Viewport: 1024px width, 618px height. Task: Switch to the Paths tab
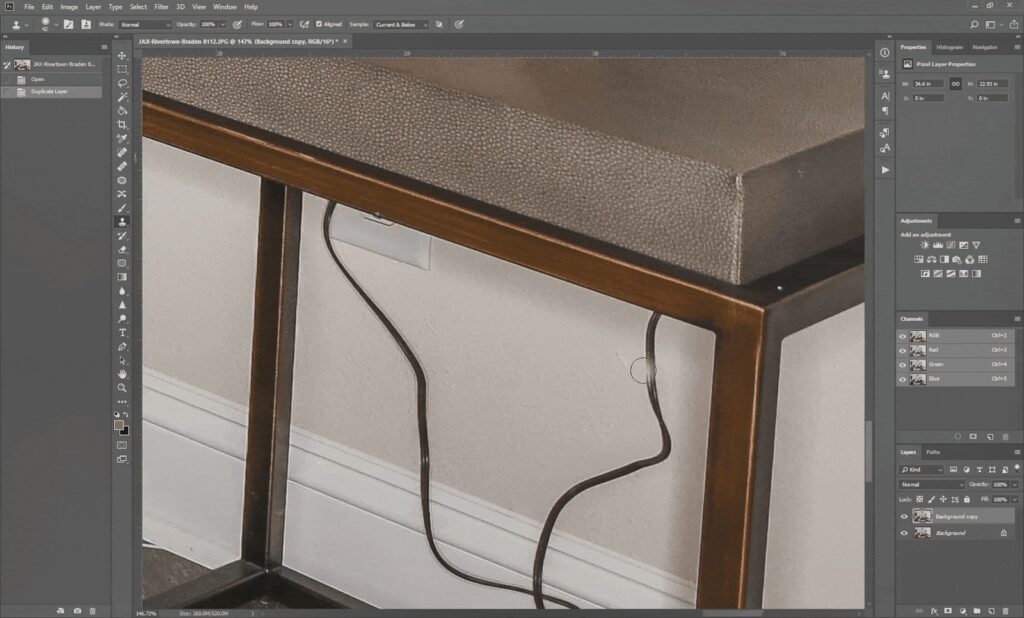pos(933,452)
